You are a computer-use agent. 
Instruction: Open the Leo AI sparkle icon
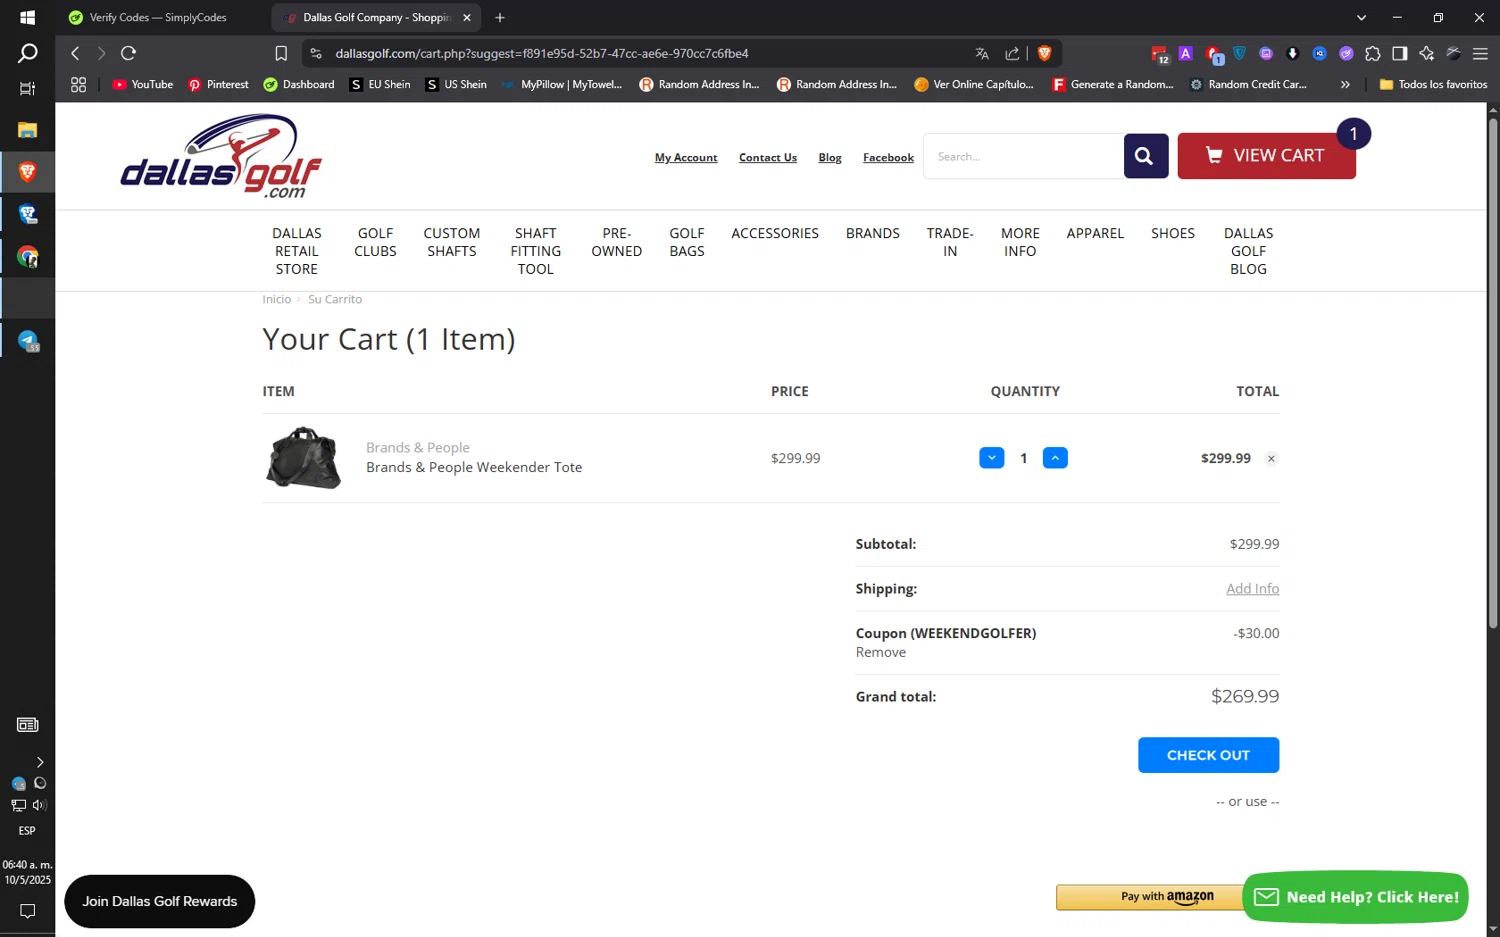[x=1427, y=53]
